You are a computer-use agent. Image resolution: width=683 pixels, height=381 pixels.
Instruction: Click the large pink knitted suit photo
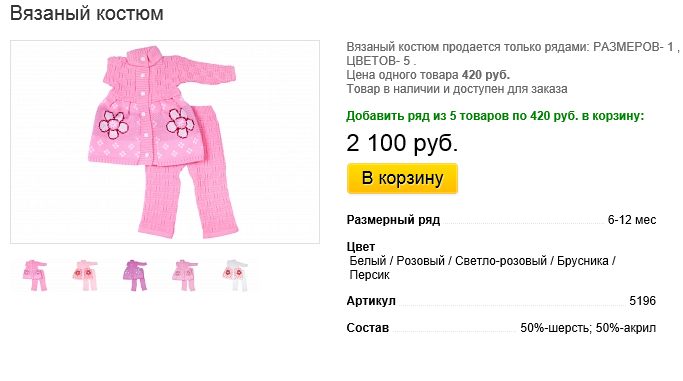click(165, 142)
